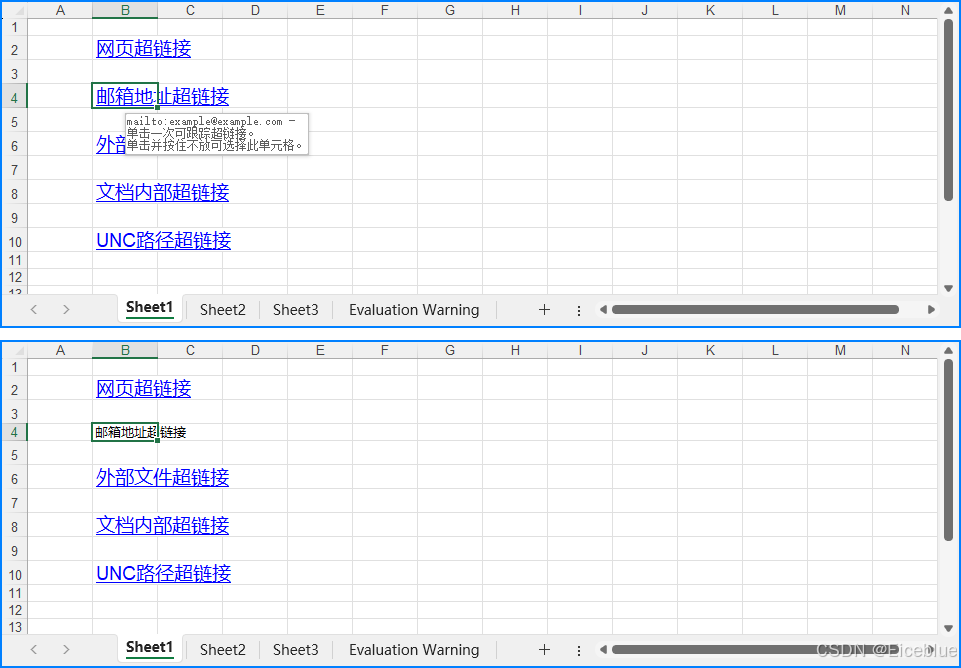Click horizontal scroll left arrow, top spreadsheet
The height and width of the screenshot is (668, 961).
[x=603, y=309]
